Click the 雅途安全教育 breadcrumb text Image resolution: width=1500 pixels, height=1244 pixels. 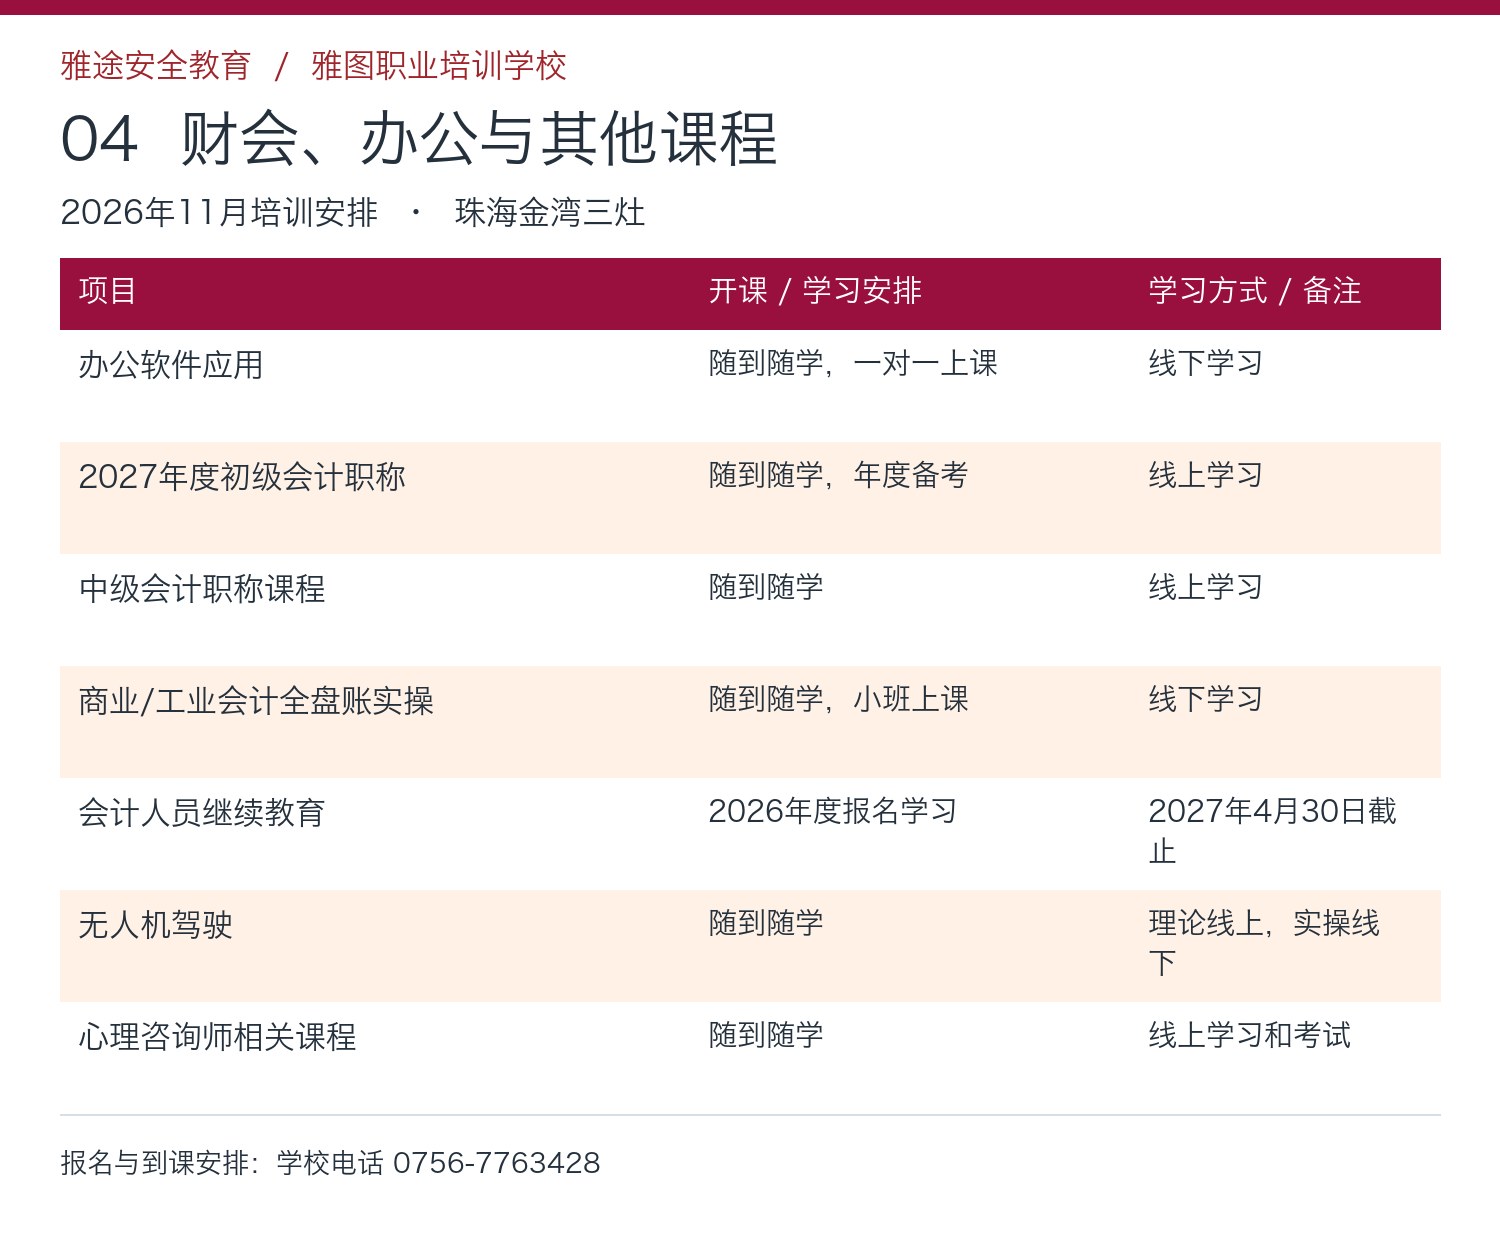[155, 66]
